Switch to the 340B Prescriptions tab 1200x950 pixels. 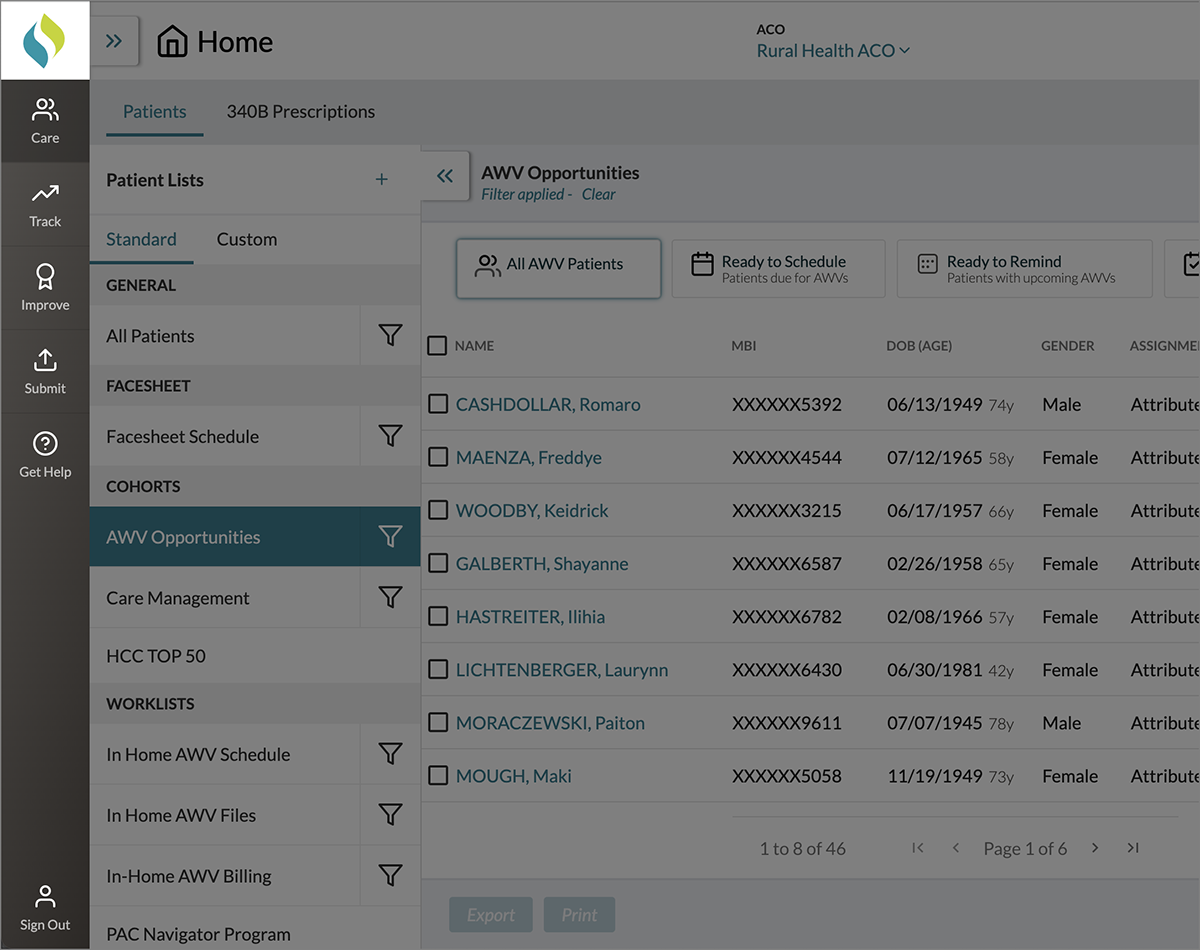click(300, 112)
